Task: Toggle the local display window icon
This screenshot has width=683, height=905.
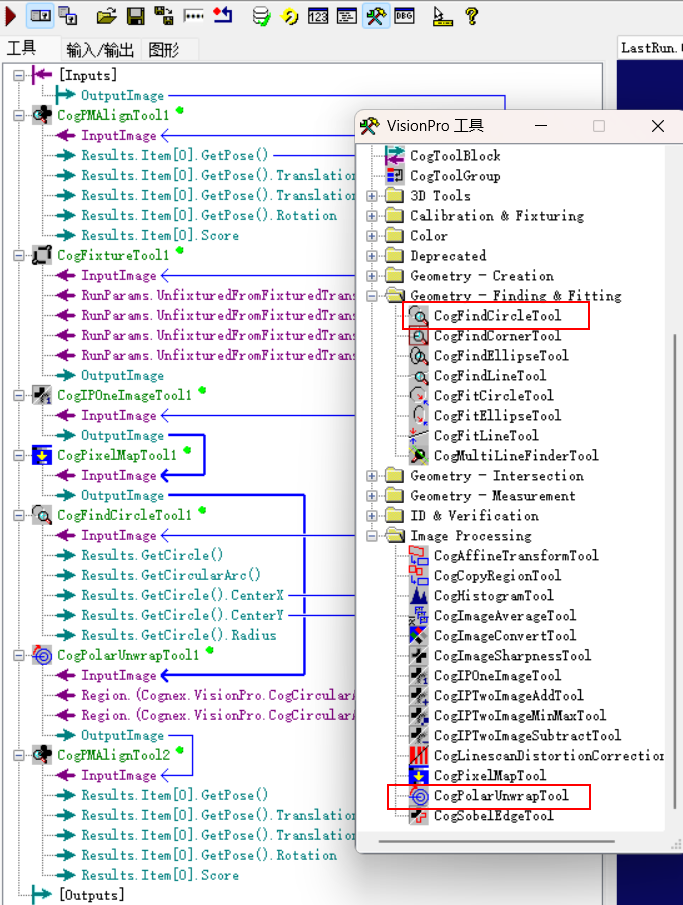Action: click(x=40, y=16)
